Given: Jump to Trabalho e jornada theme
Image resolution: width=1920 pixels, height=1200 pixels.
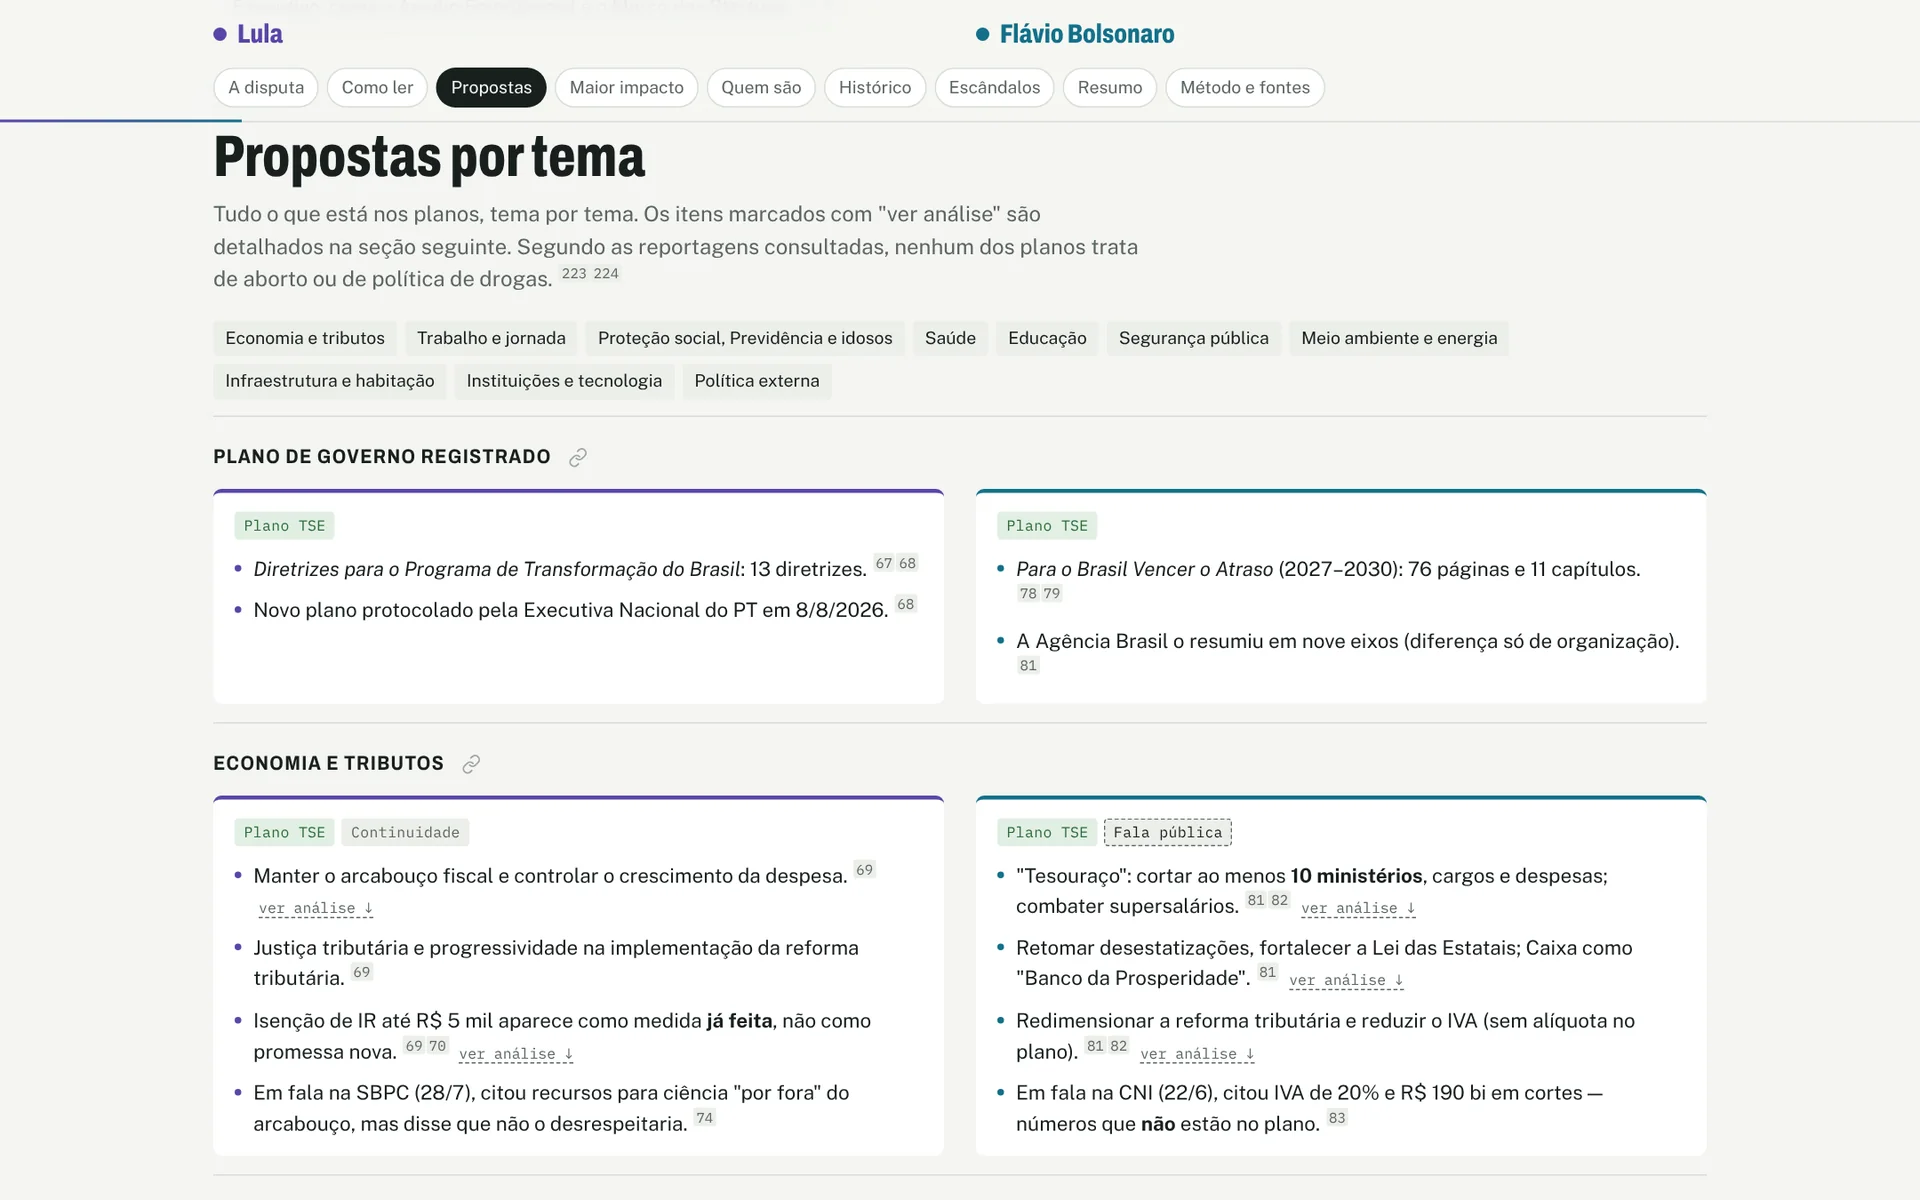Looking at the screenshot, I should (491, 338).
